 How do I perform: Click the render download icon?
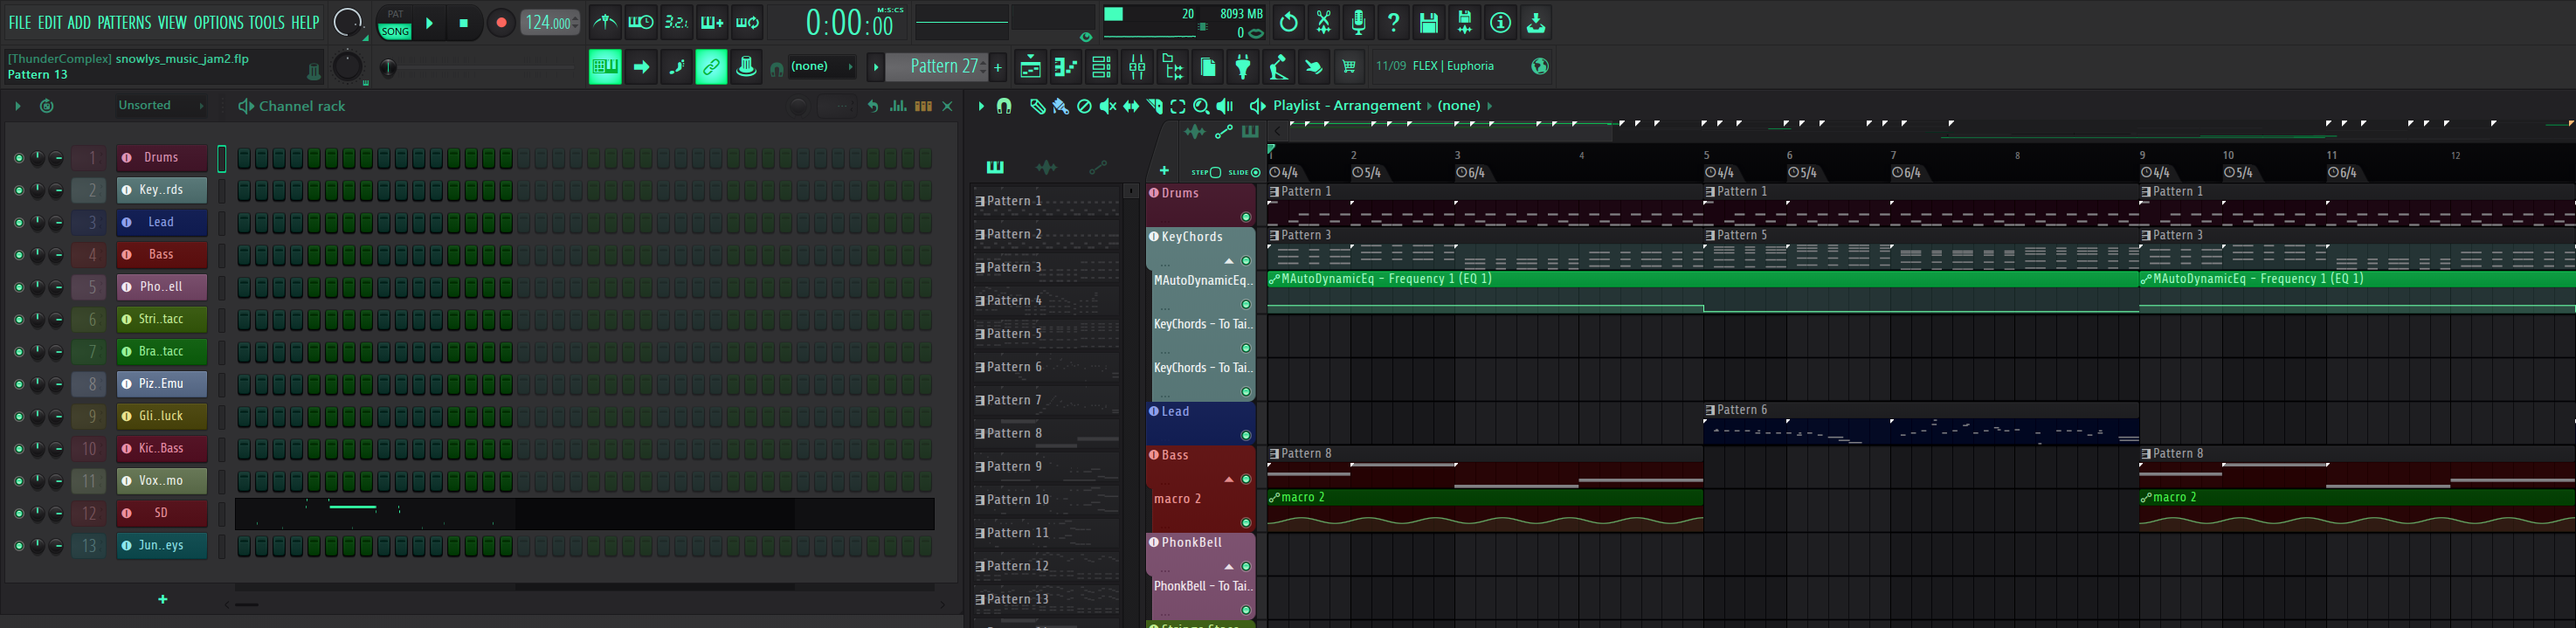pos(1536,22)
